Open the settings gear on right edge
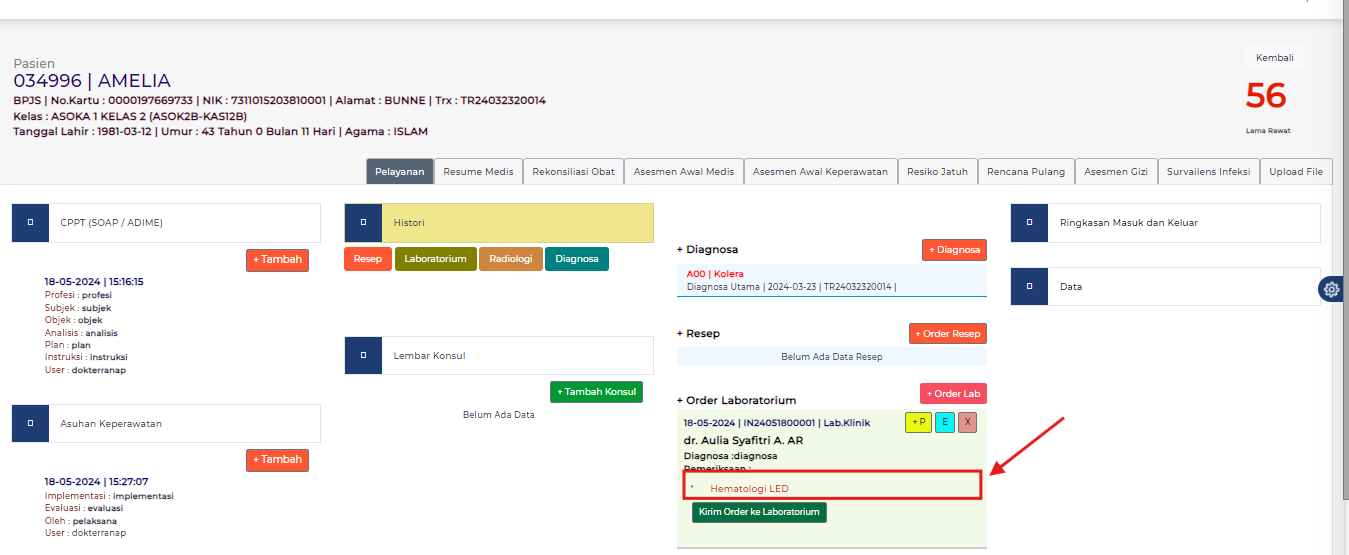The image size is (1349, 555). pos(1331,289)
